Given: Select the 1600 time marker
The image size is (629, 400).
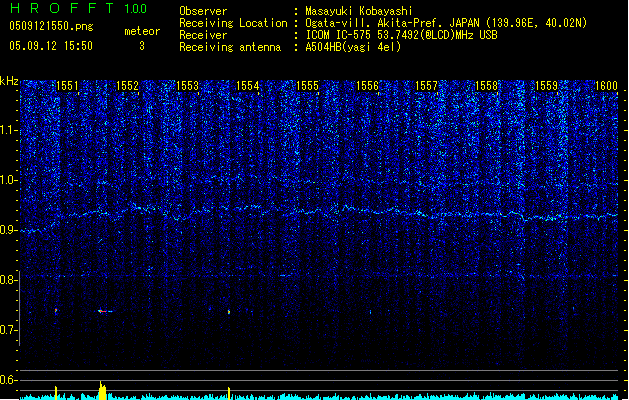Looking at the screenshot, I should [606, 87].
